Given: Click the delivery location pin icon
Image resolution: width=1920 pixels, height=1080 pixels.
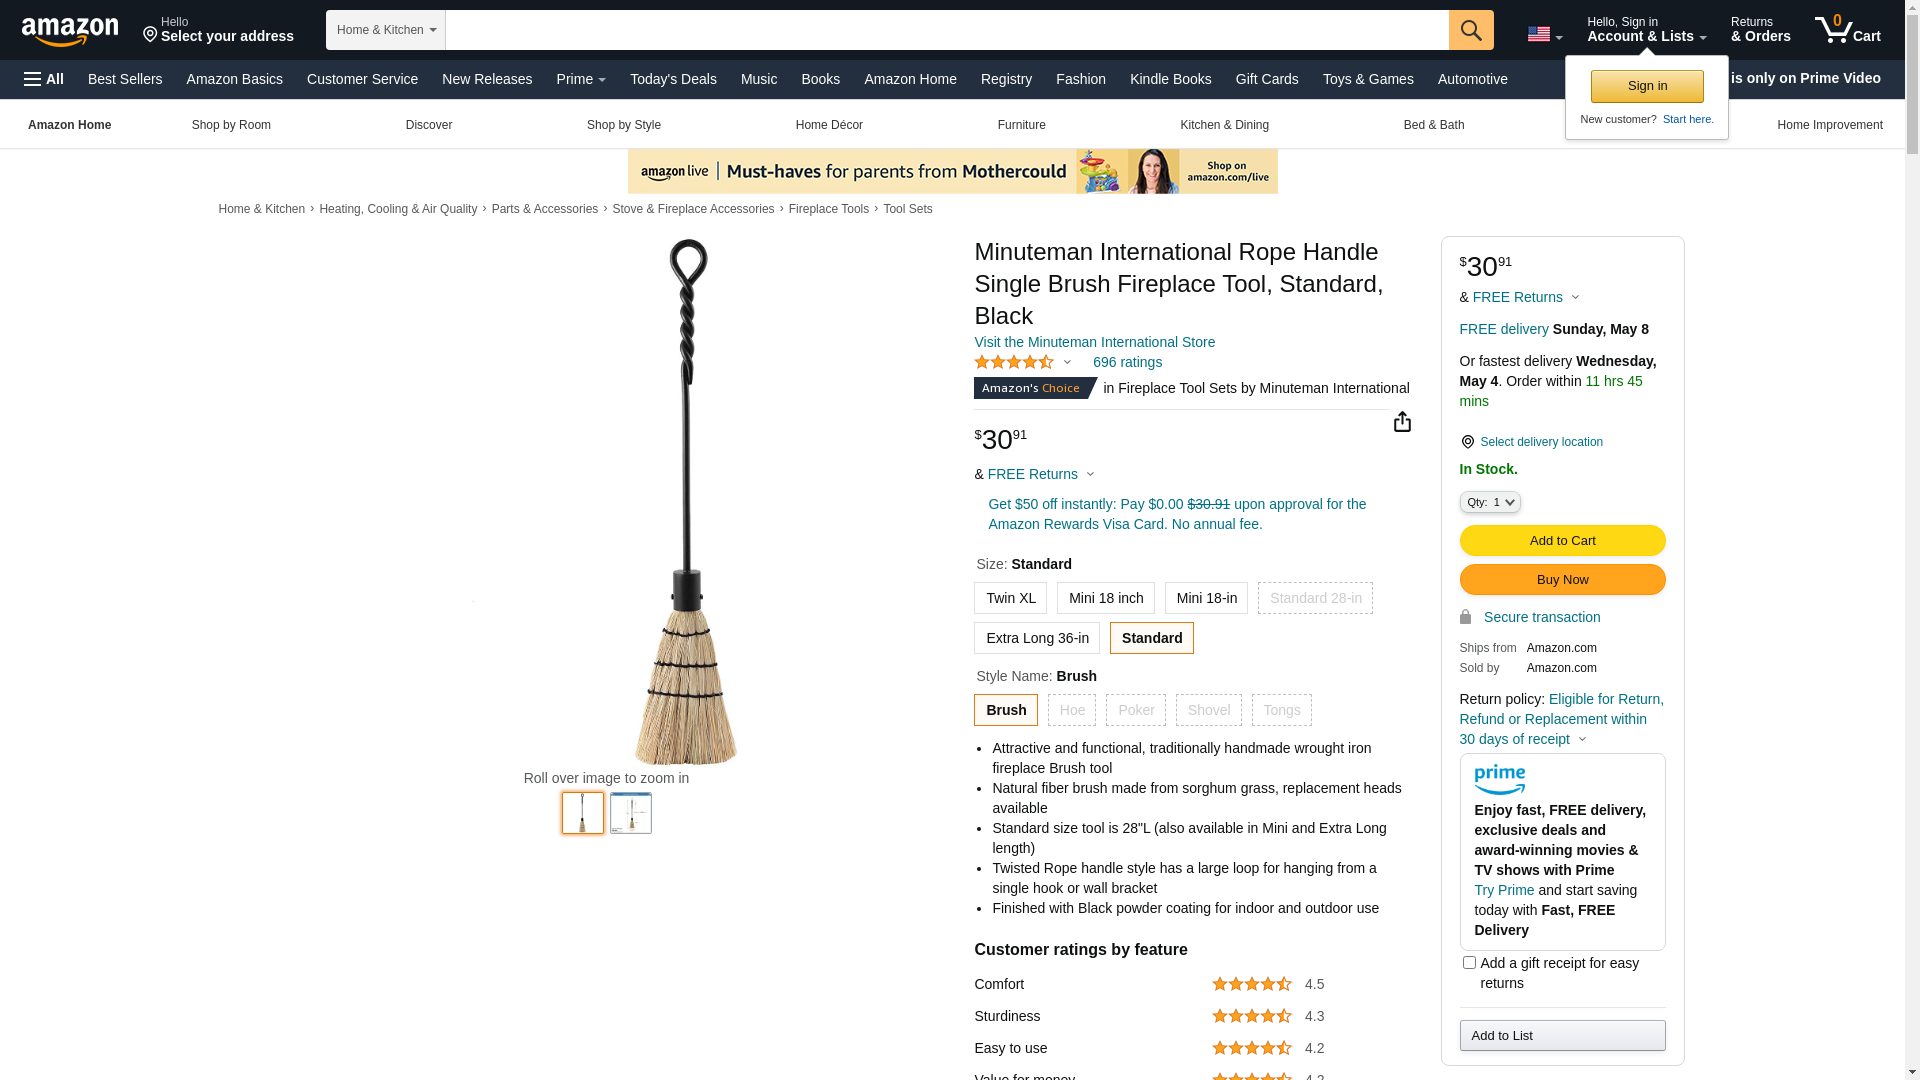Looking at the screenshot, I should click(x=1467, y=442).
